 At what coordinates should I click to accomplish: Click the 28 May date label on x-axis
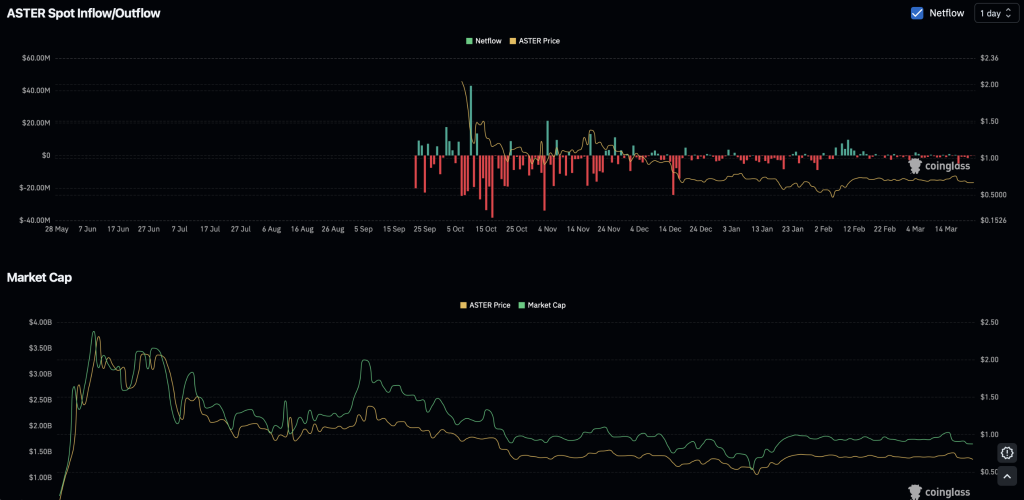click(57, 229)
